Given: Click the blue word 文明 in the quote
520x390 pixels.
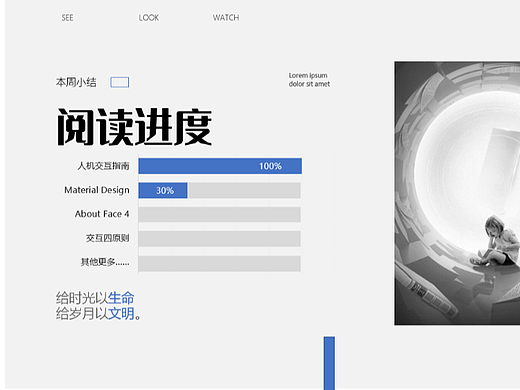Looking at the screenshot, I should [x=121, y=314].
